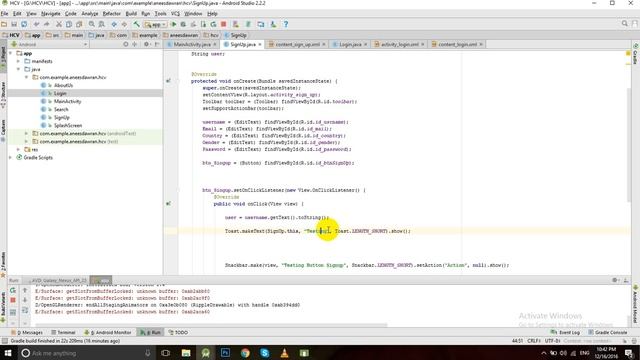Collapse the java folder node
Screen dimensions: 640x360
(x=18, y=69)
